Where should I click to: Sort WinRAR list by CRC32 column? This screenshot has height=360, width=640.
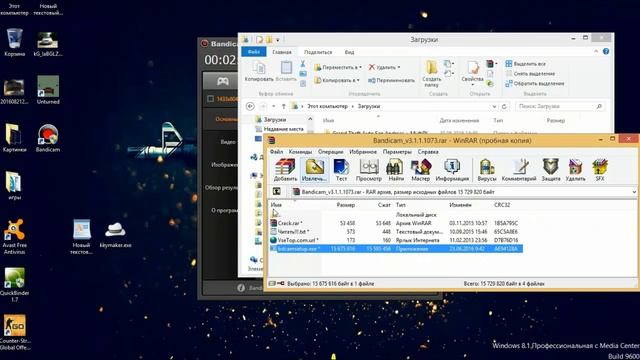tap(502, 205)
